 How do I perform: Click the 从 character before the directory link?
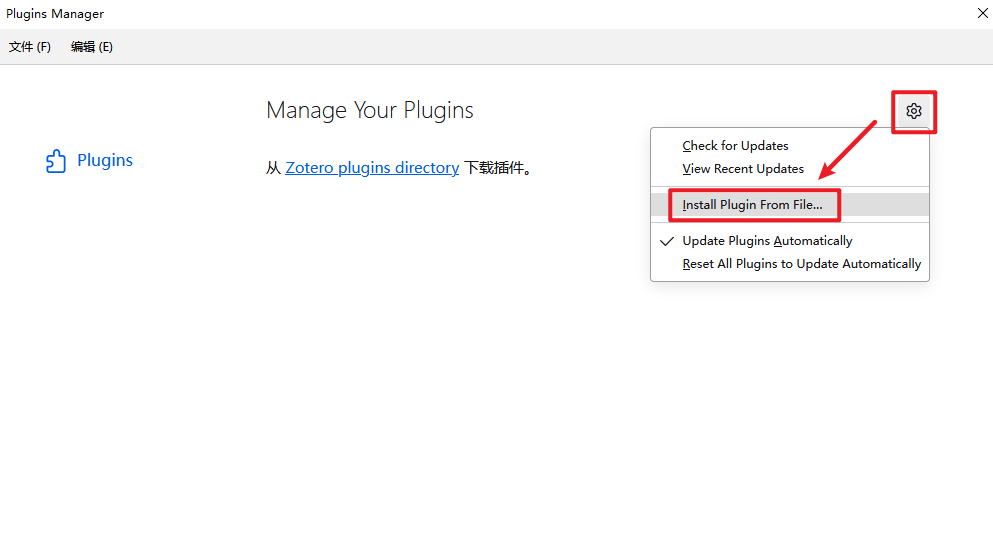point(273,168)
